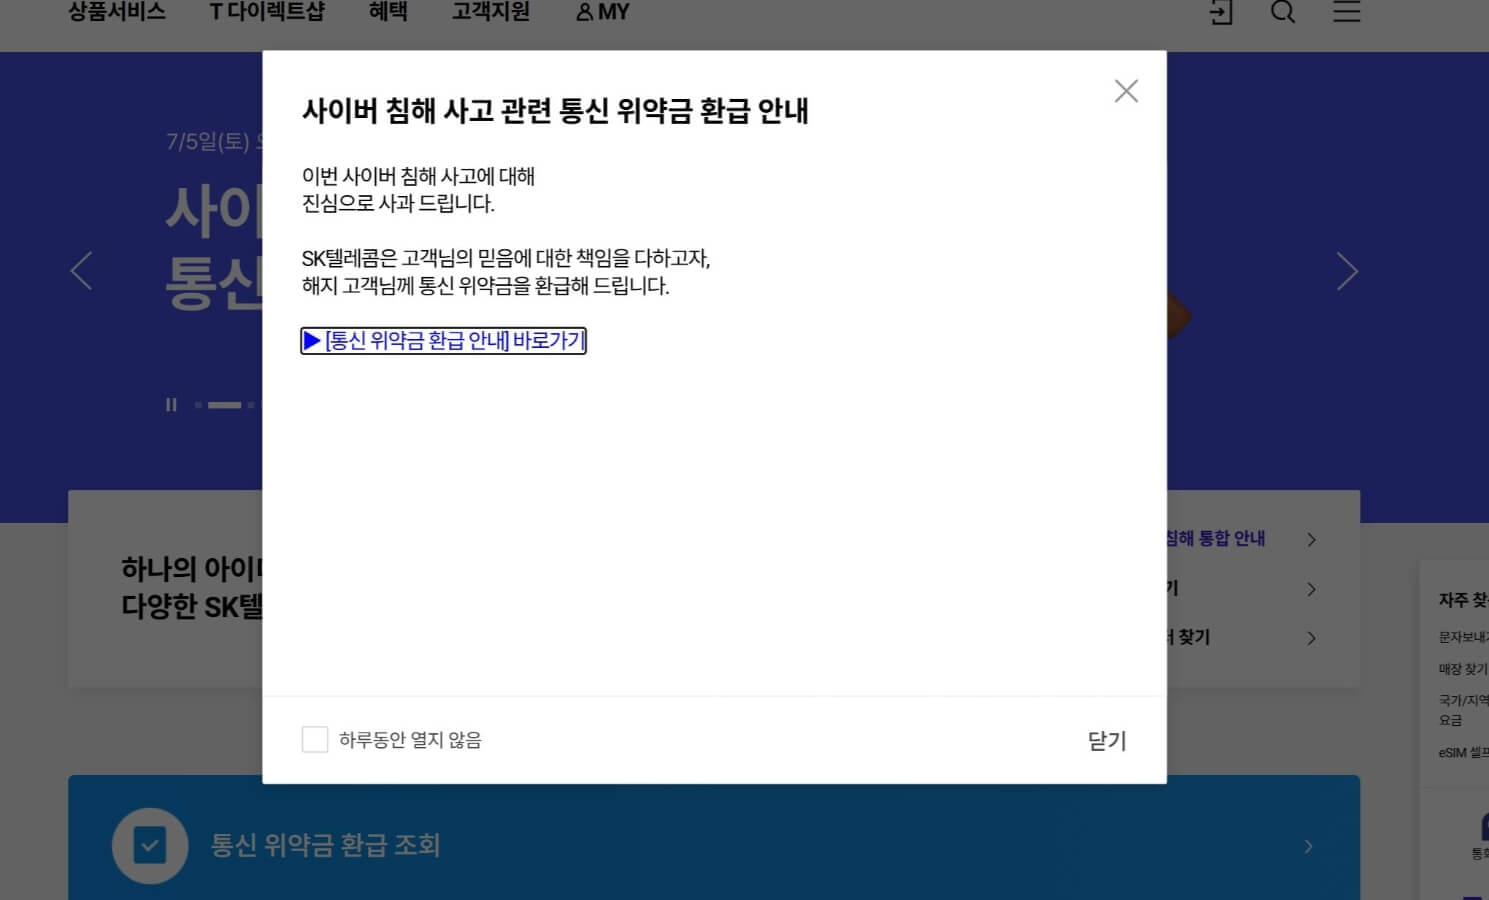Open the search icon in top navigation
The image size is (1489, 900).
tap(1282, 12)
